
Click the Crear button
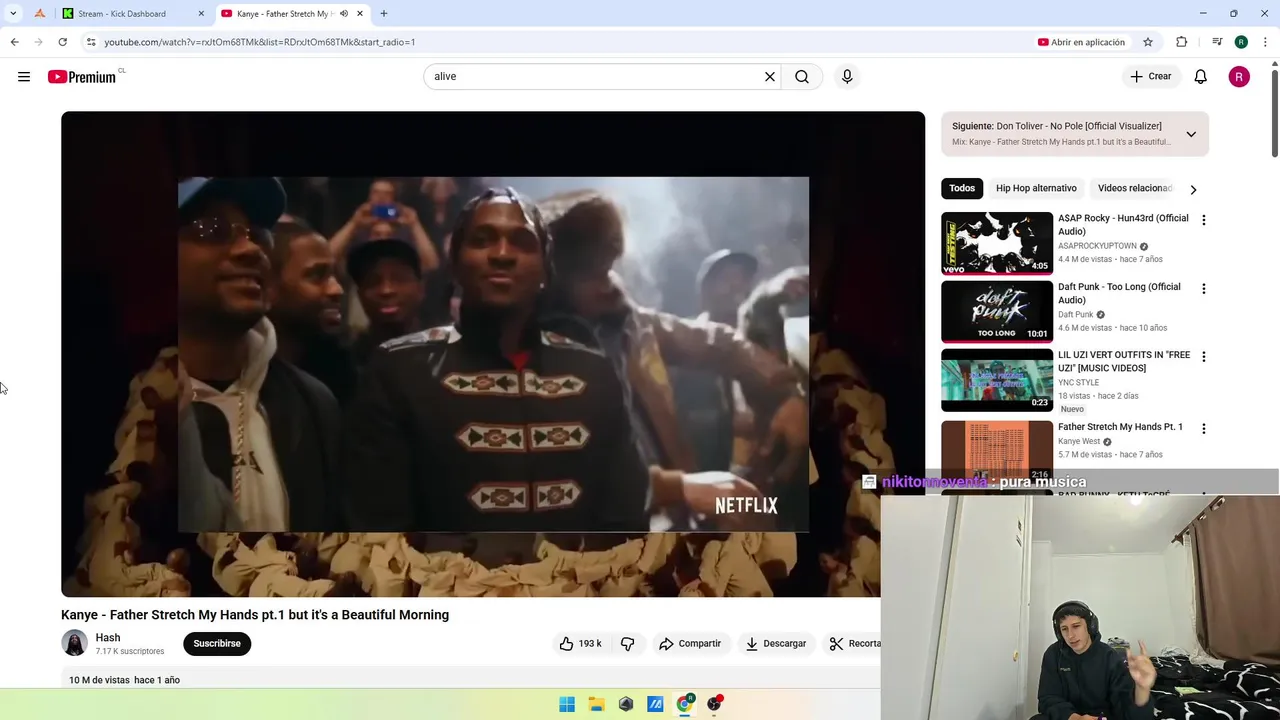point(1151,76)
